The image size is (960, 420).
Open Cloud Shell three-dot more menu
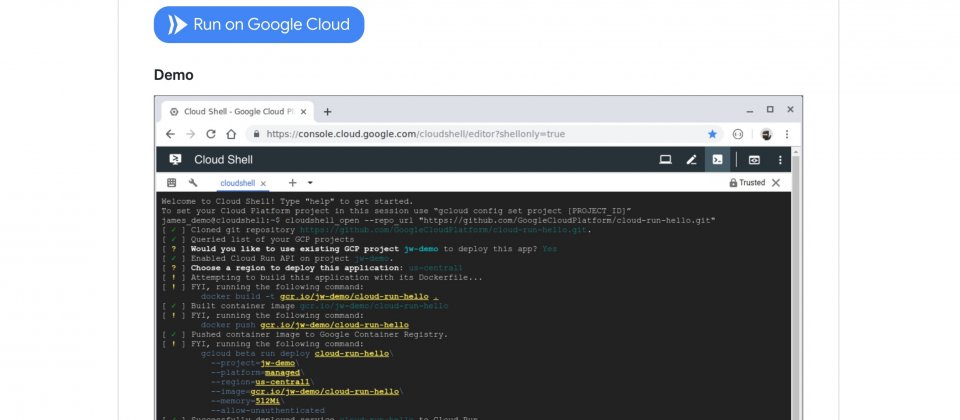tap(780, 160)
